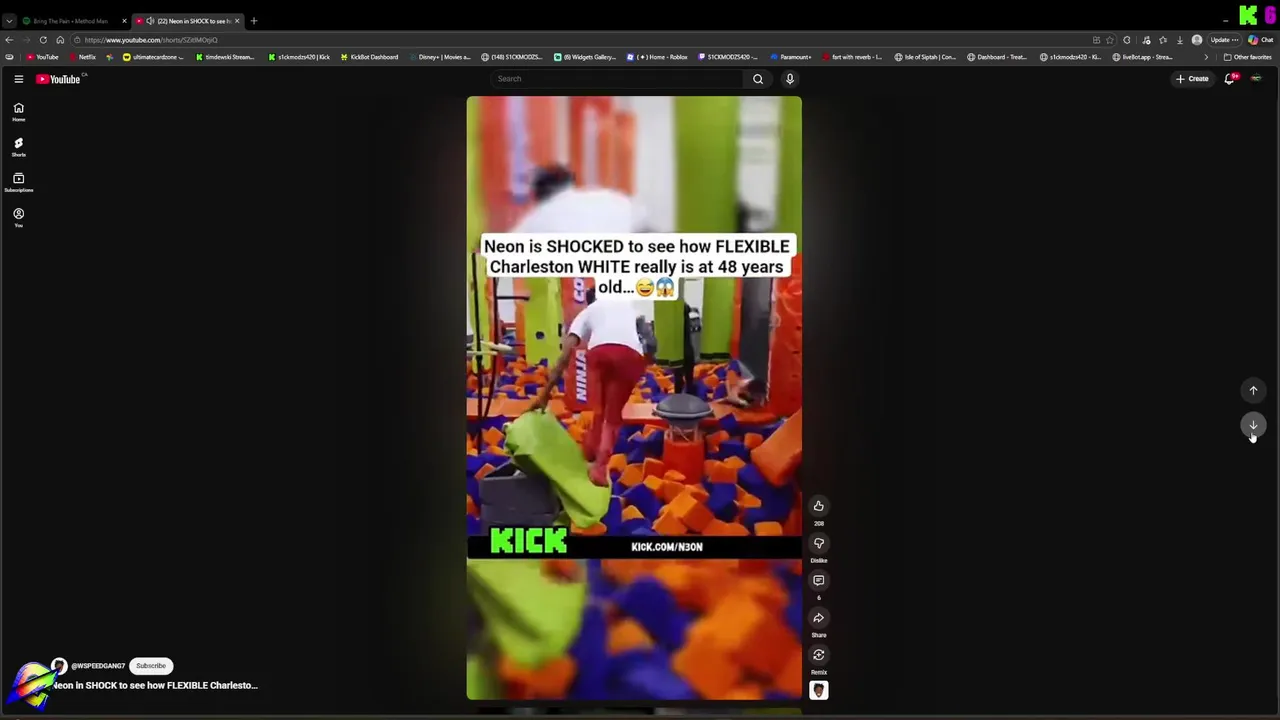Subscribe to @WSPEEDGANG7
This screenshot has width=1280, height=720.
tap(151, 666)
